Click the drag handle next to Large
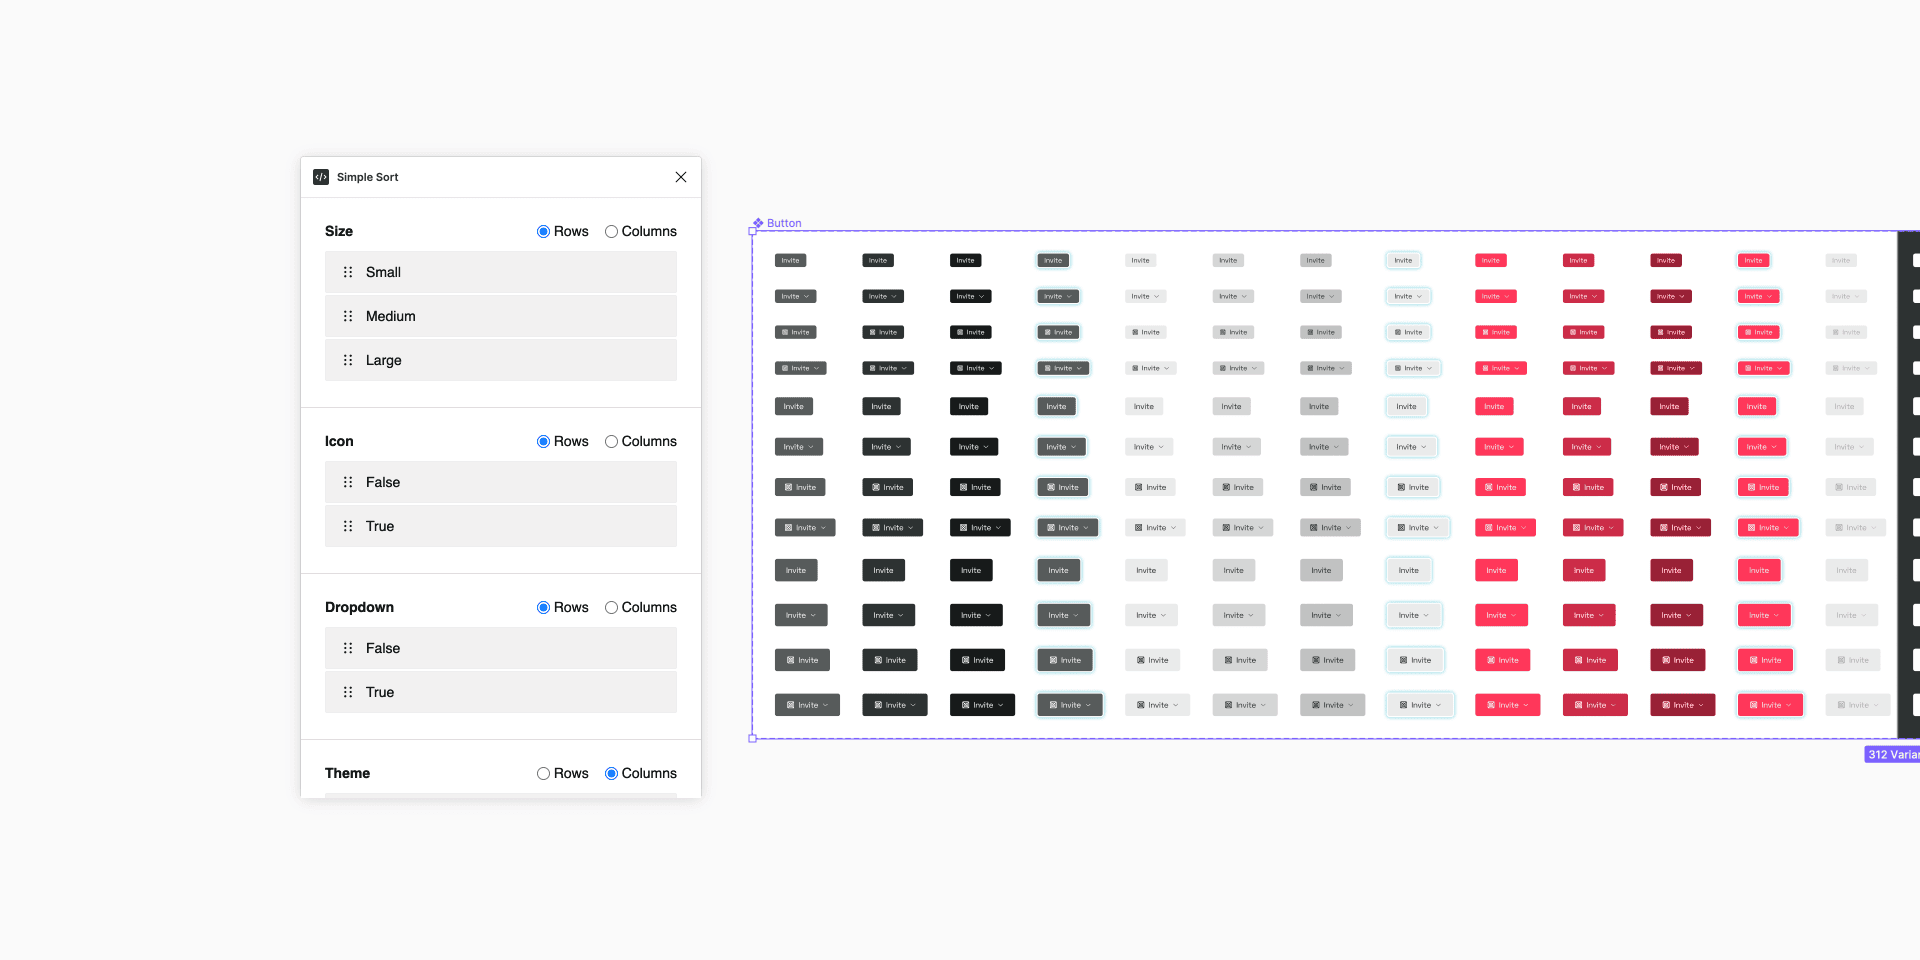This screenshot has height=960, width=1920. tap(348, 360)
